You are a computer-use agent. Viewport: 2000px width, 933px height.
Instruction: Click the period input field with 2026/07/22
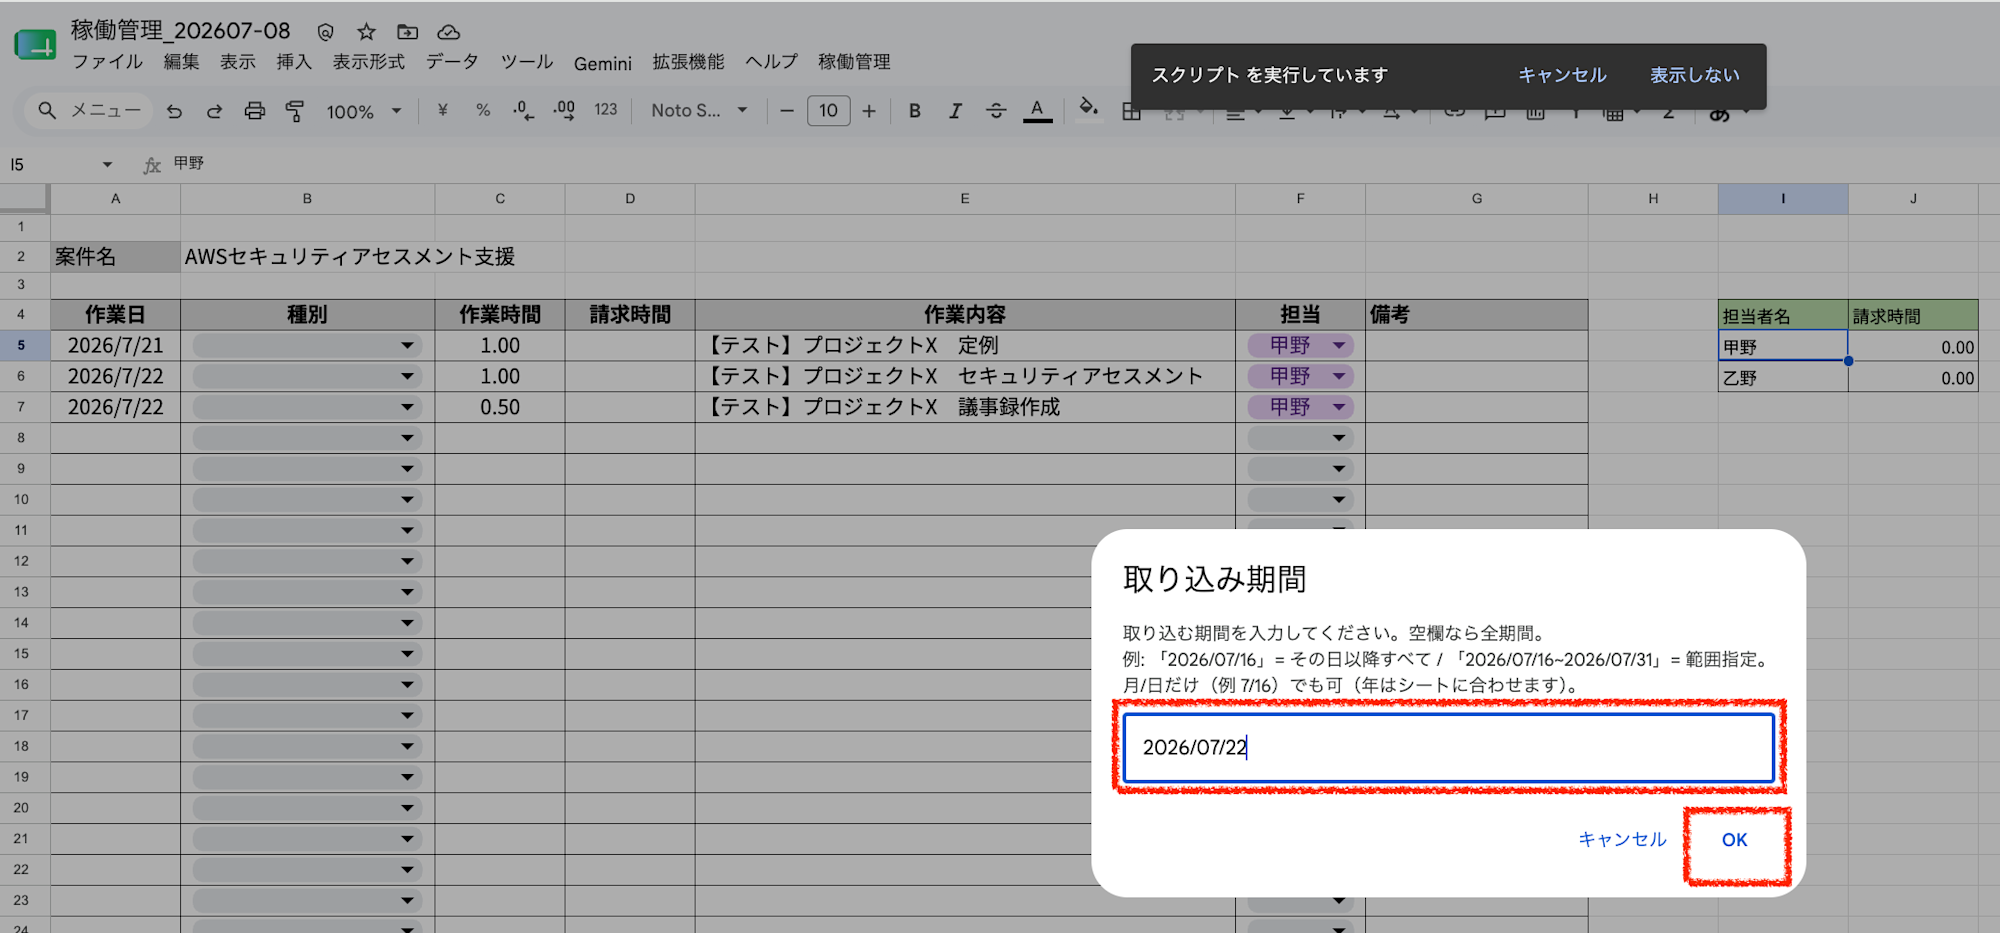coord(1448,747)
